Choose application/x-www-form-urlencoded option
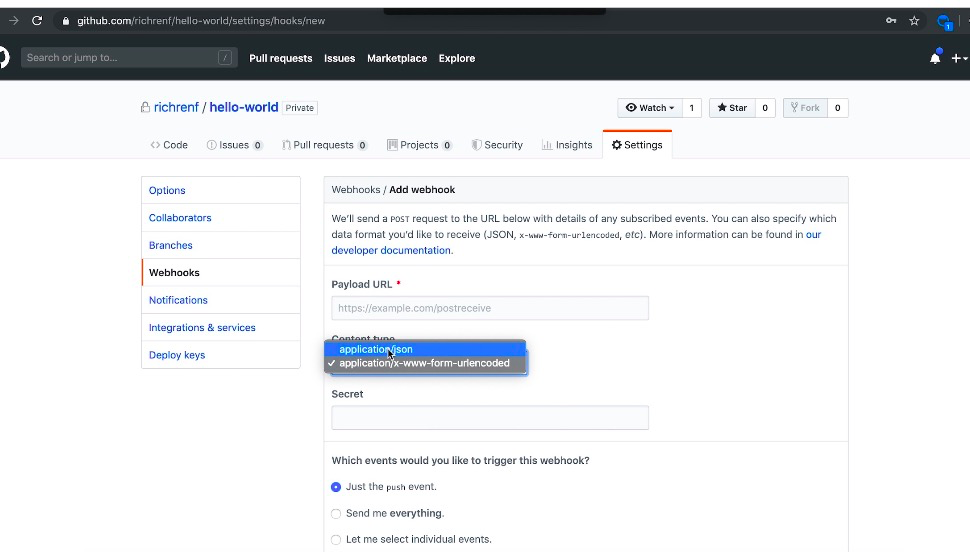This screenshot has width=970, height=552. (425, 363)
